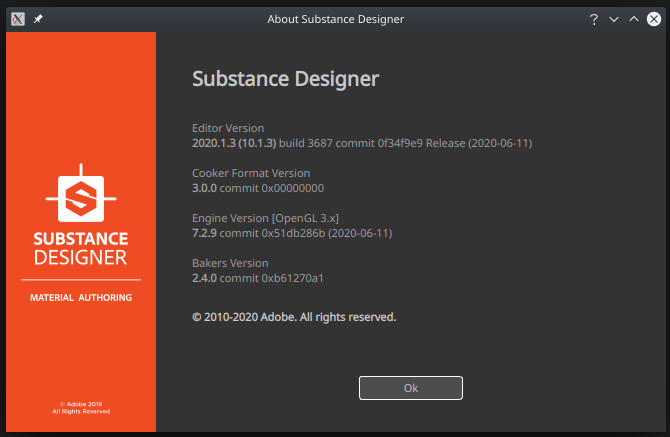Click the 2.4.0 commit 0xb61270a1 line
670x437 pixels.
pos(258,278)
